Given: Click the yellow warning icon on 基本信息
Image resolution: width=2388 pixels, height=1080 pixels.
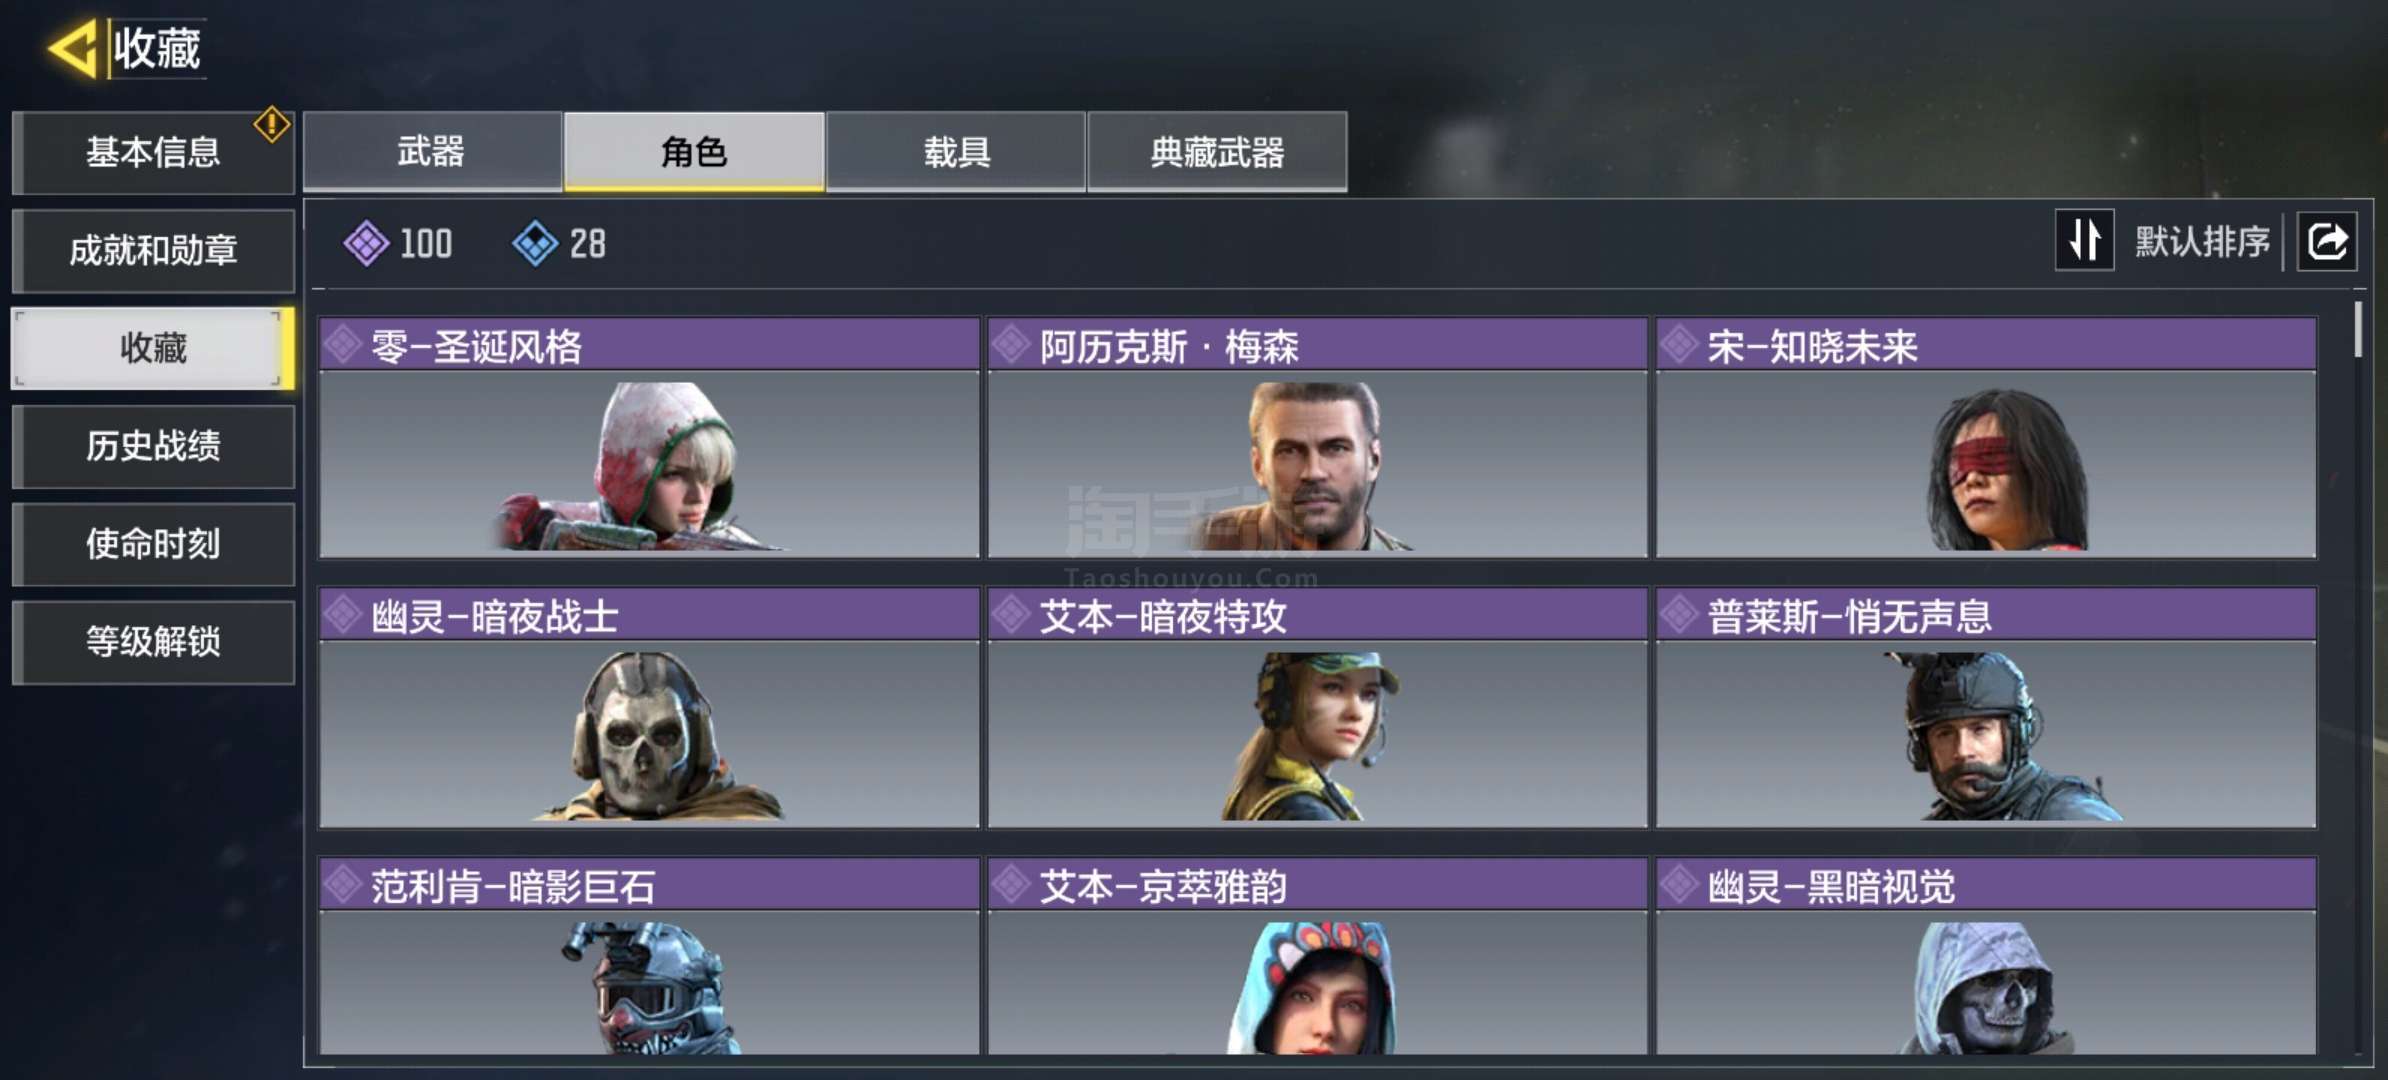Looking at the screenshot, I should point(271,125).
